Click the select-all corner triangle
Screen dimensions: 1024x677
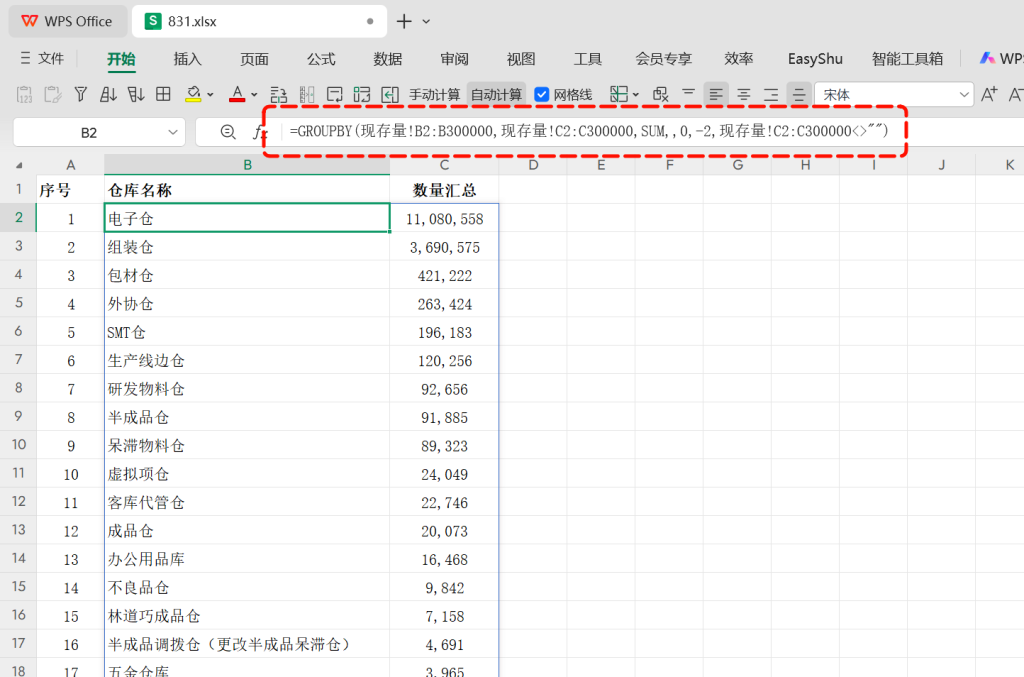pyautogui.click(x=19, y=165)
